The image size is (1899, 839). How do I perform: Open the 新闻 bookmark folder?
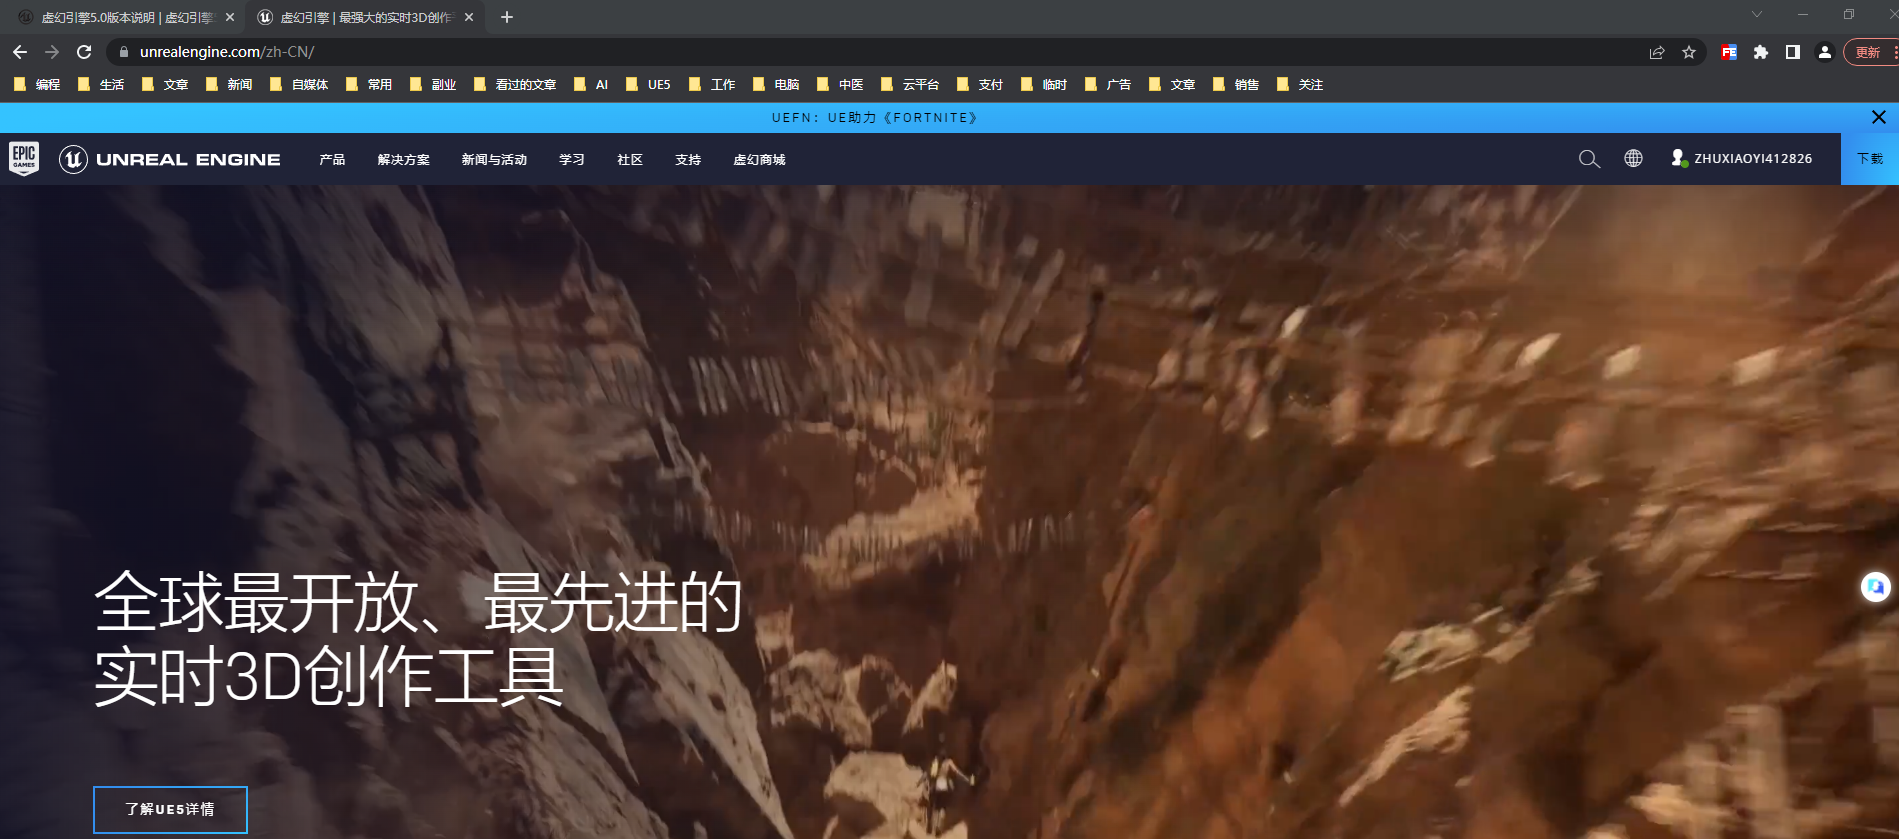coord(229,84)
